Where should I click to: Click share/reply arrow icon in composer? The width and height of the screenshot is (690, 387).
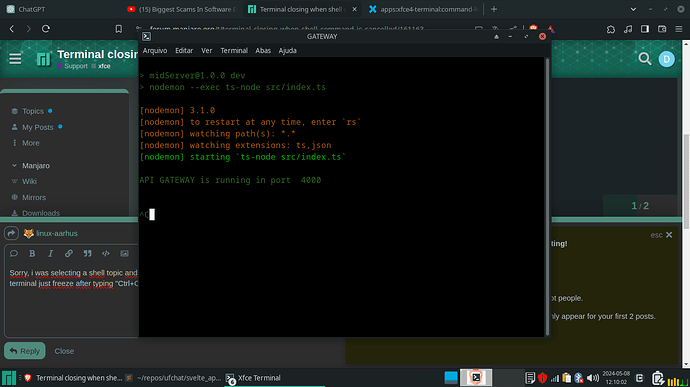click(11, 233)
